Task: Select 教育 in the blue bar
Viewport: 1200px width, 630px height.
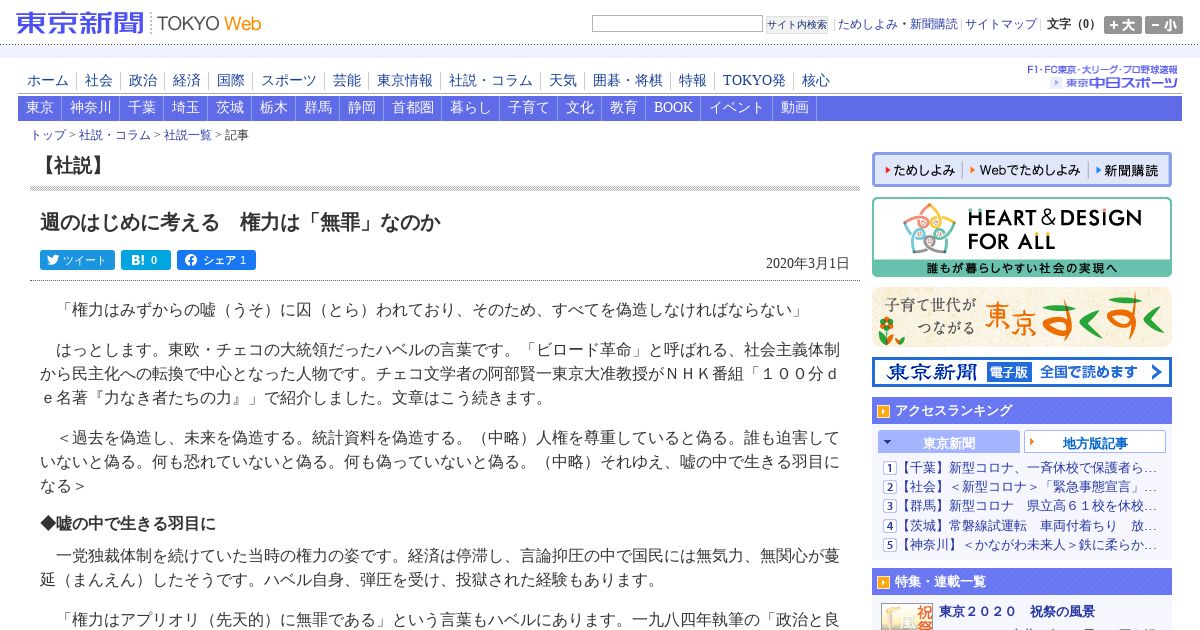Action: [624, 108]
